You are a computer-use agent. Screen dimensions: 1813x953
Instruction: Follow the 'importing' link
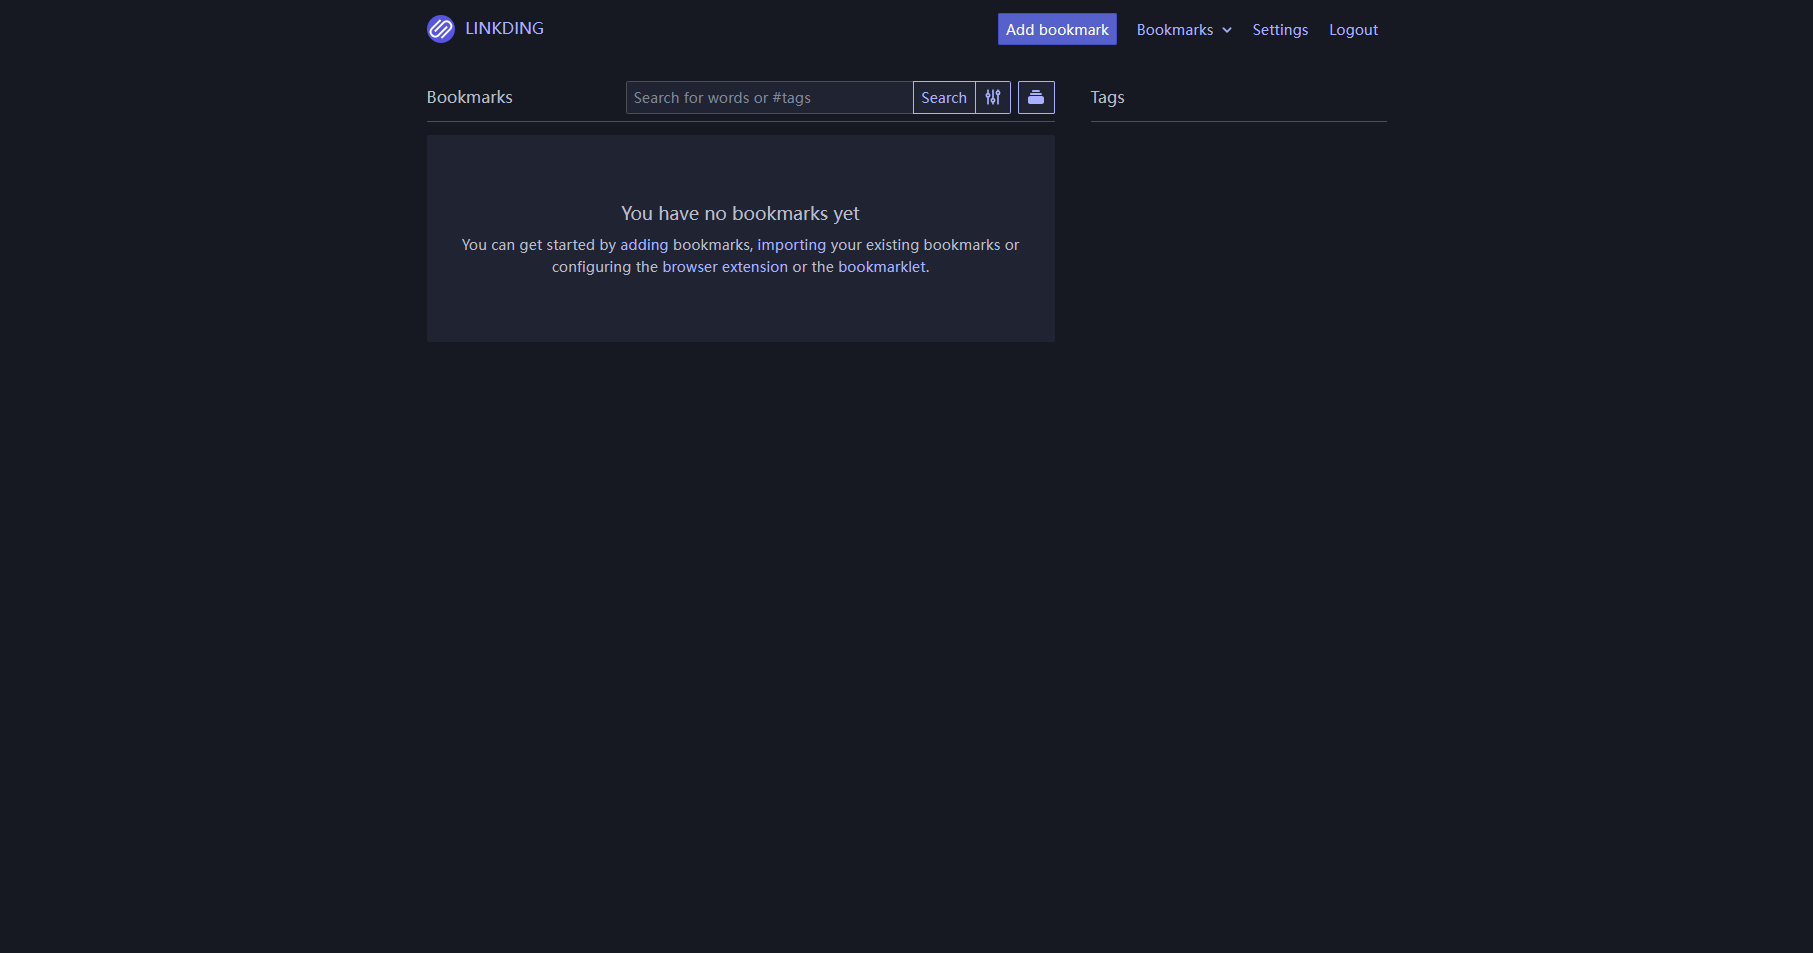792,245
